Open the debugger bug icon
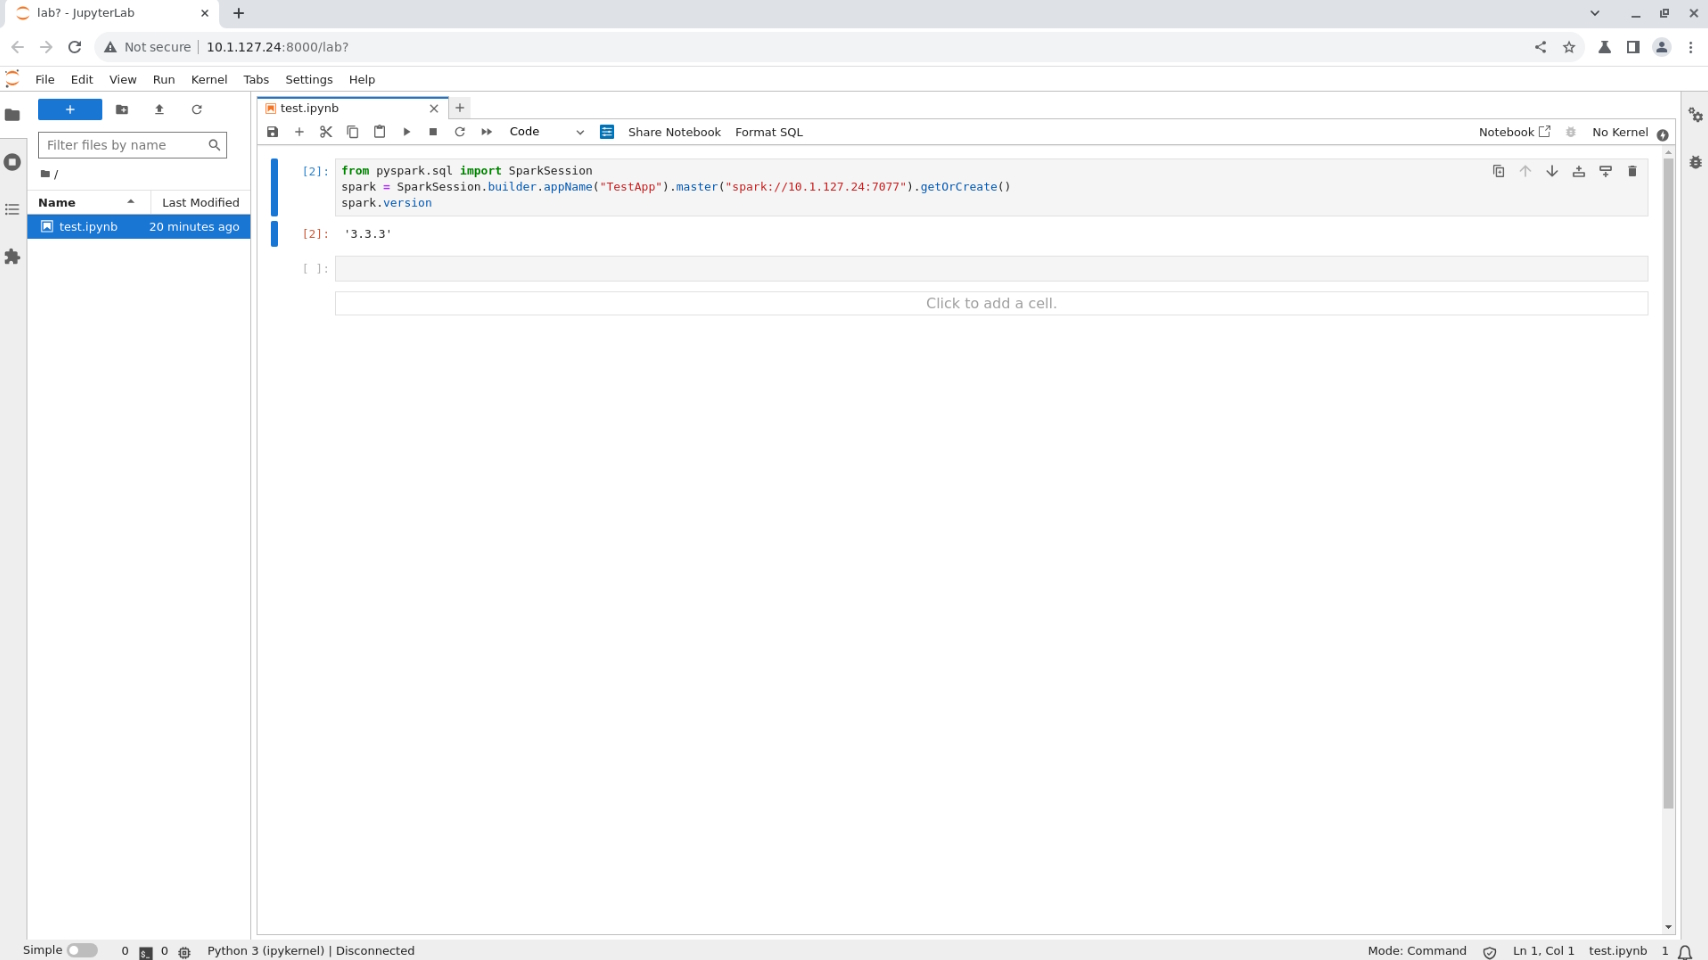This screenshot has height=960, width=1708. coord(1694,162)
